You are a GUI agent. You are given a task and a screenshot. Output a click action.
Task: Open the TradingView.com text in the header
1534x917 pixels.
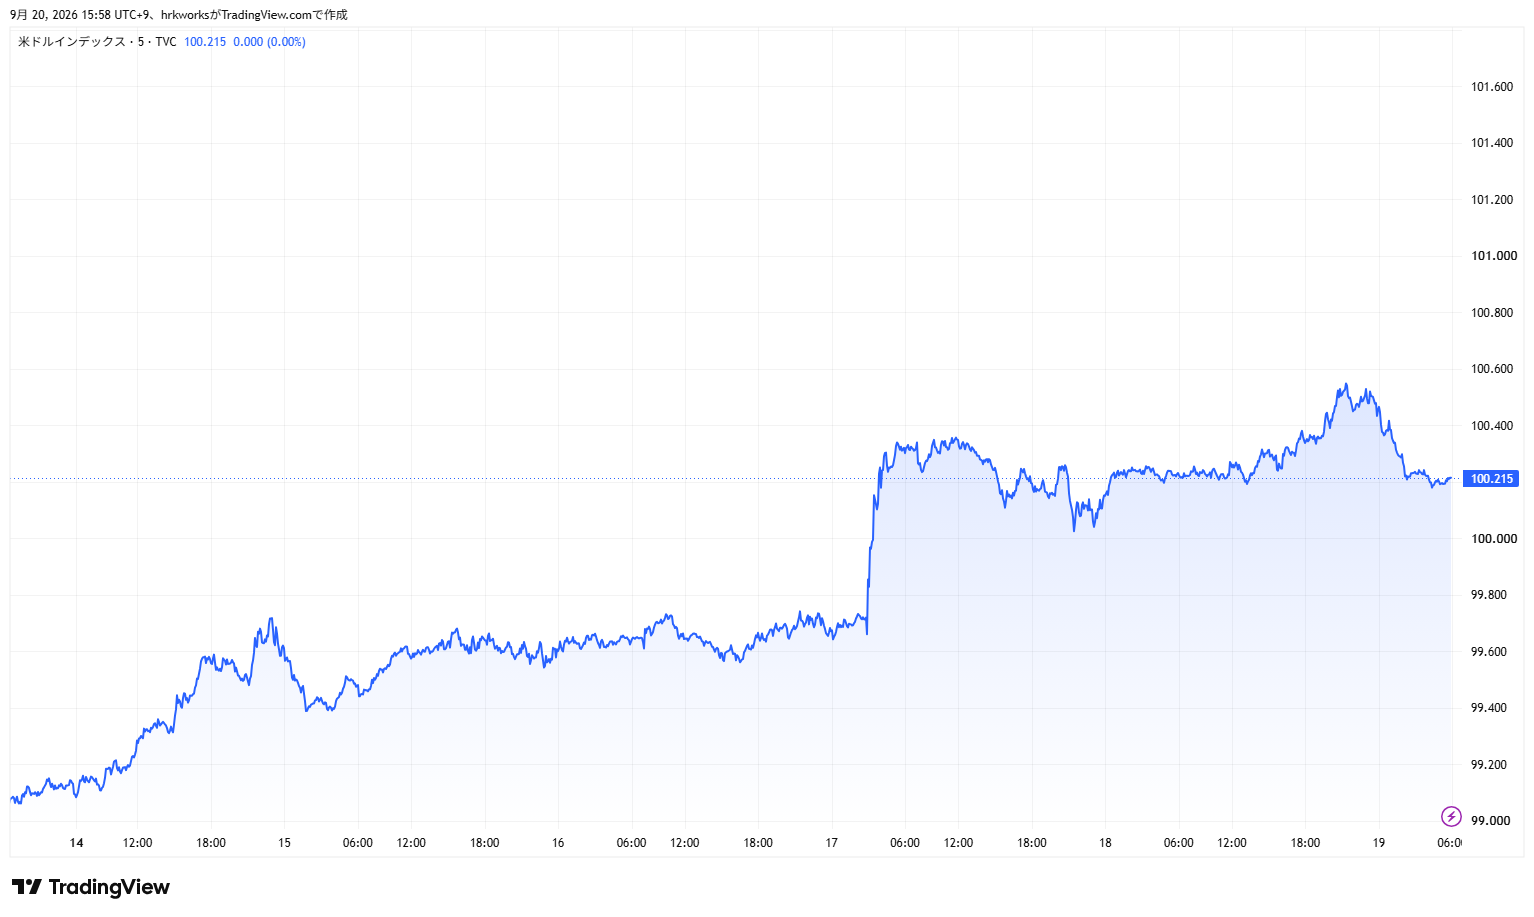266,15
